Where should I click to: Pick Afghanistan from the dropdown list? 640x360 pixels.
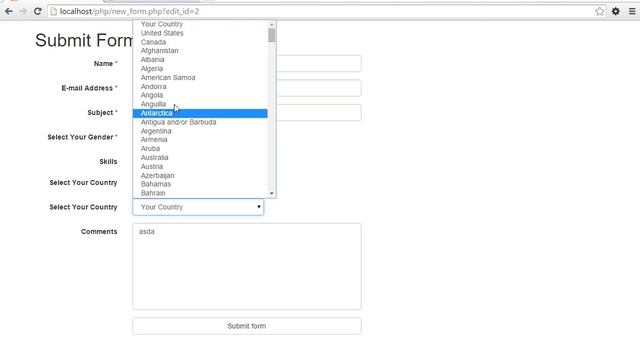point(200,51)
